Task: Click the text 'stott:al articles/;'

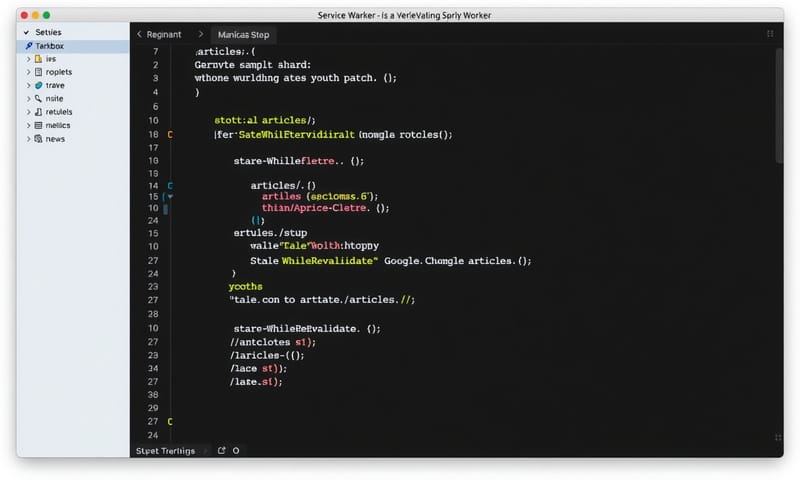Action: point(265,120)
